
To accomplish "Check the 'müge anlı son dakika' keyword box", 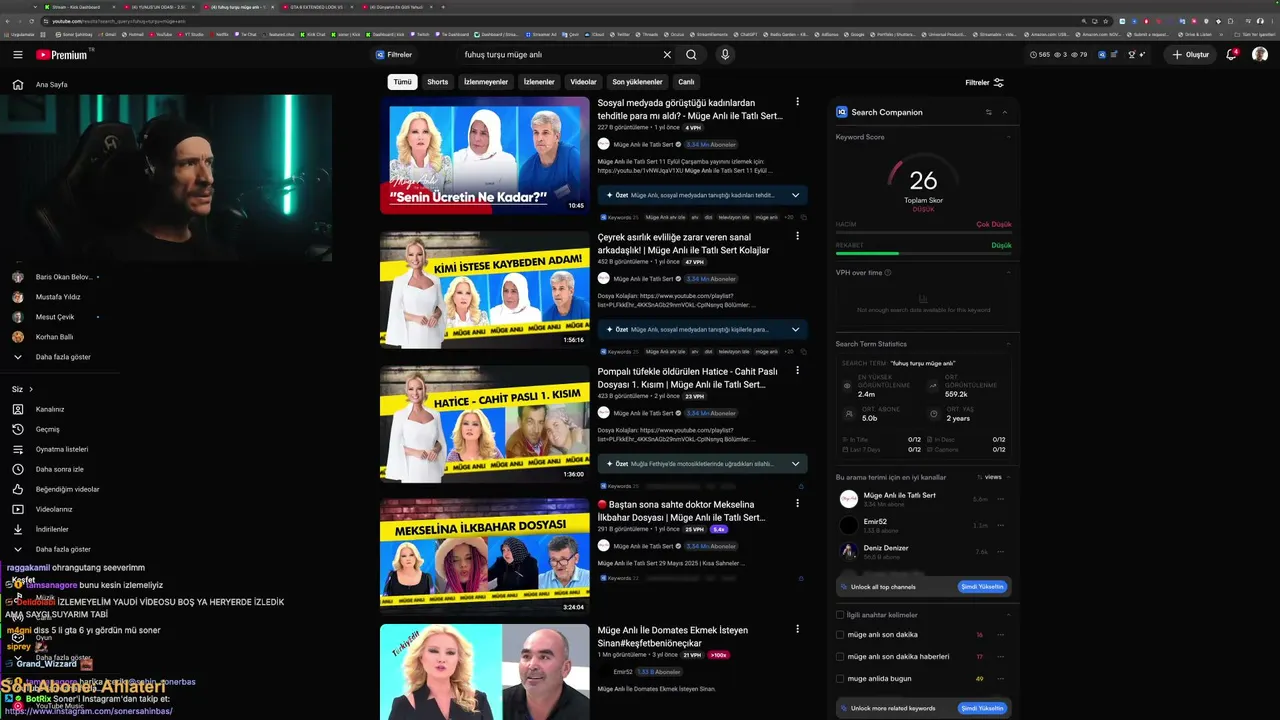I will [x=840, y=635].
